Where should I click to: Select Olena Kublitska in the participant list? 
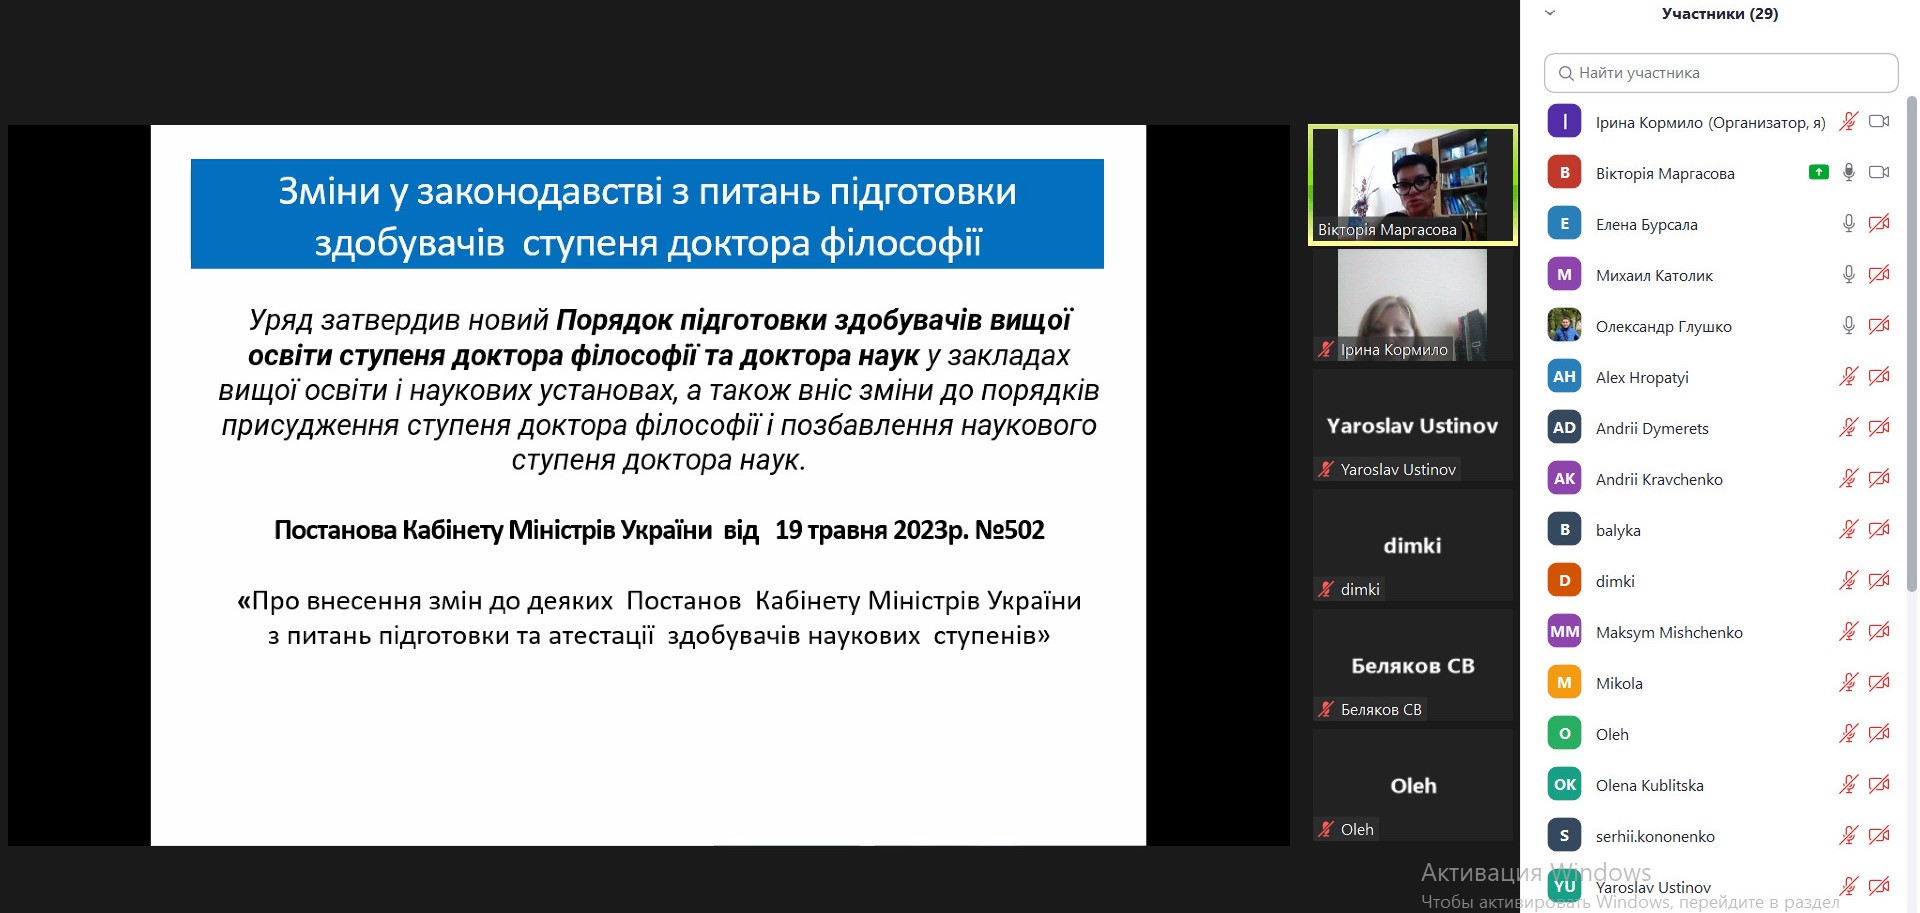[x=1649, y=785]
